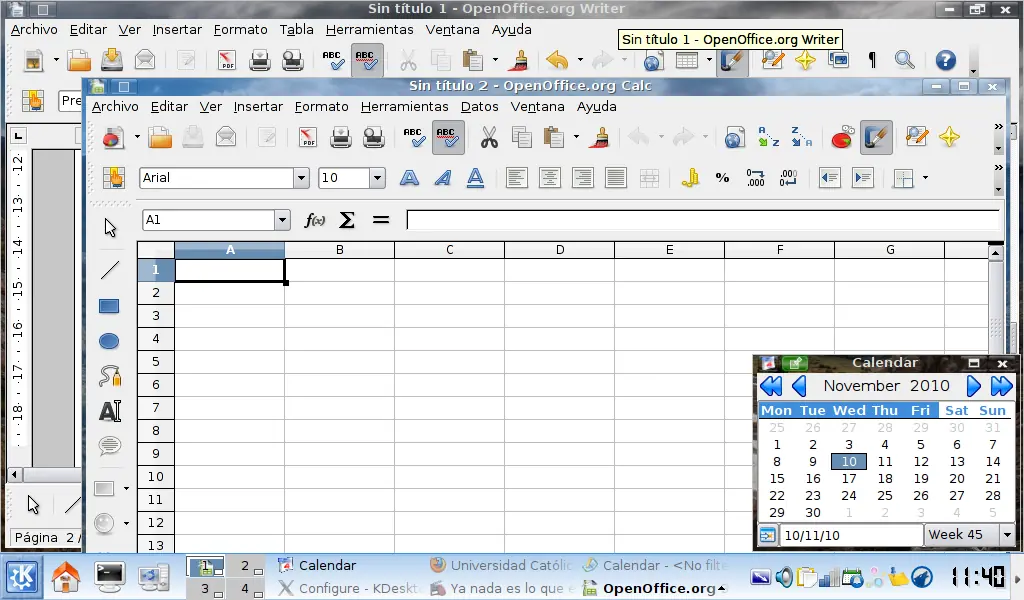Viewport: 1024px width, 600px height.
Task: Expand the Name Box A1 dropdown
Action: click(x=282, y=220)
